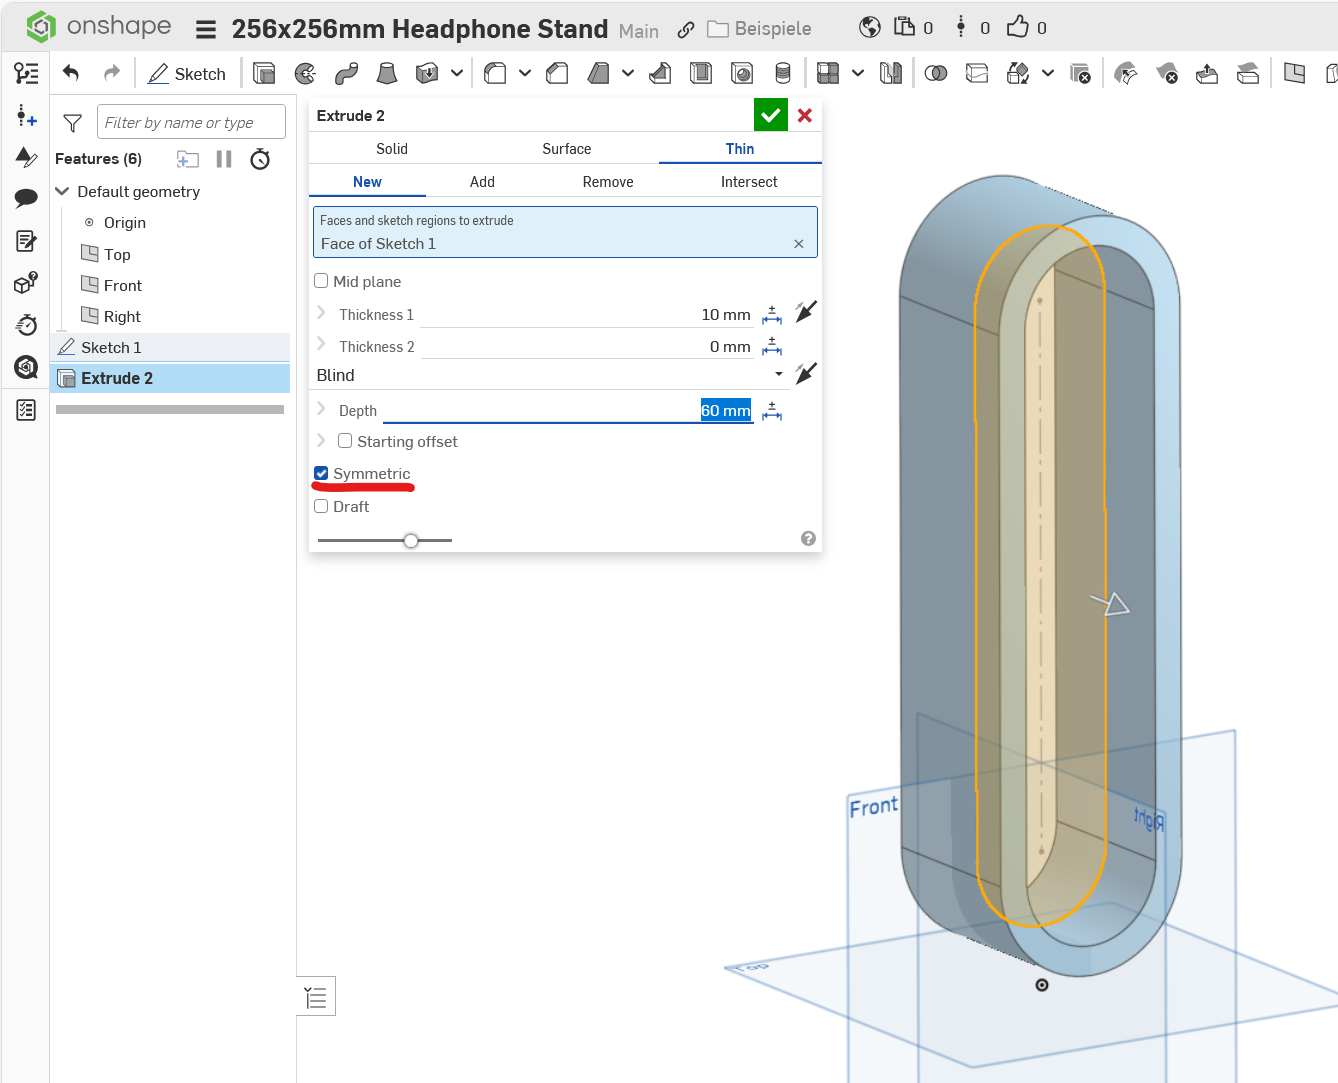Expand the Thickness 2 row
The height and width of the screenshot is (1083, 1338).
(321, 344)
